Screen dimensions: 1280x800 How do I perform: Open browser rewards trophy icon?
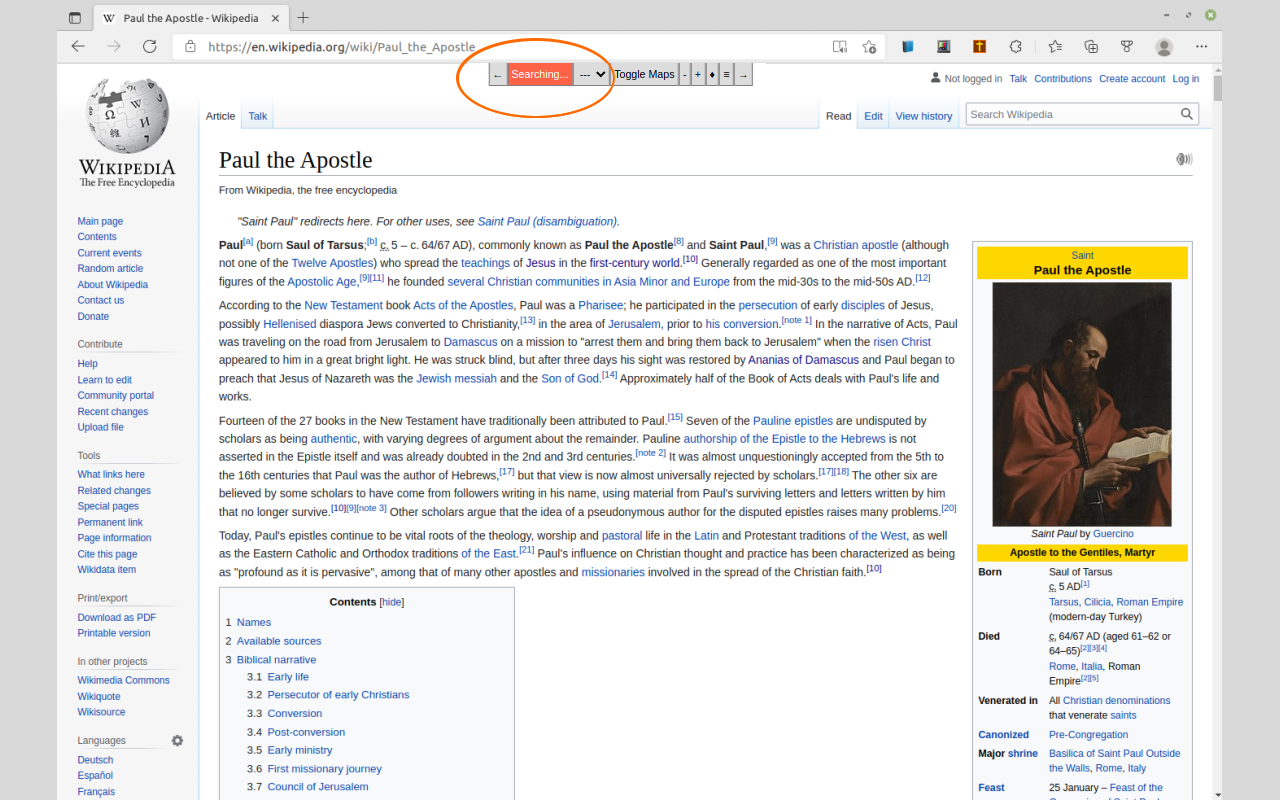click(1127, 46)
